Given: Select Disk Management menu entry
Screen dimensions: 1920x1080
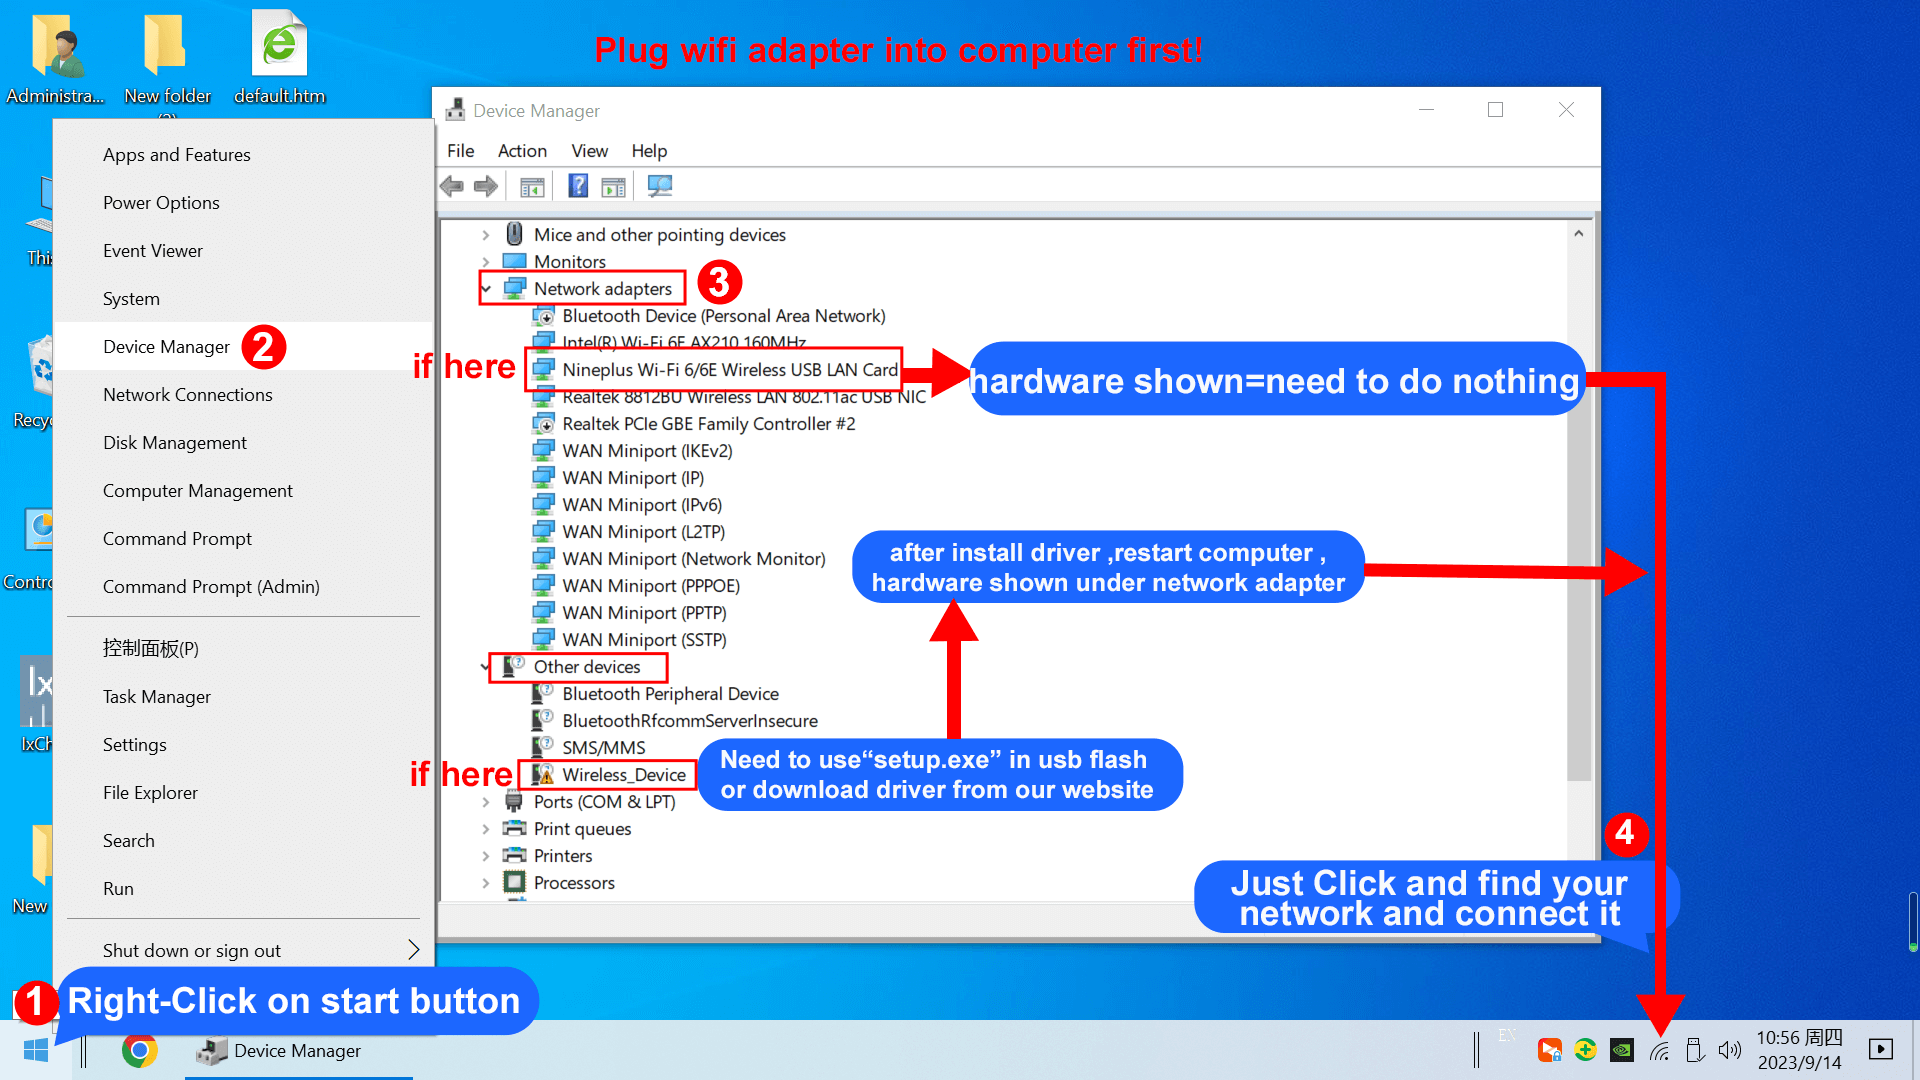Looking at the screenshot, I should pyautogui.click(x=243, y=443).
